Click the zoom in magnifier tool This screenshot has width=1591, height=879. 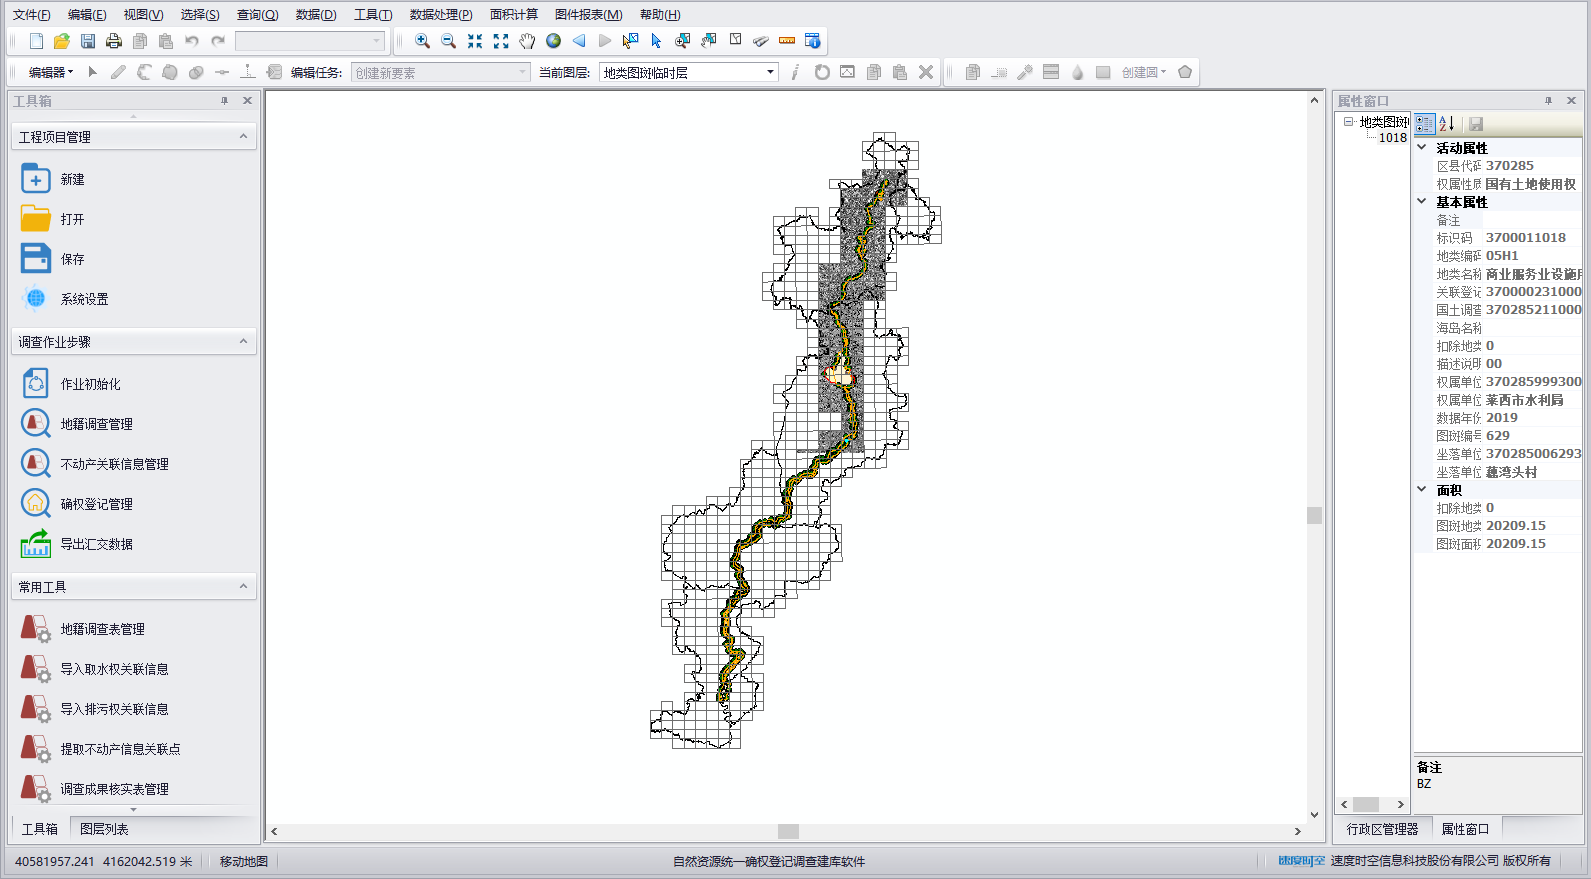(x=422, y=41)
